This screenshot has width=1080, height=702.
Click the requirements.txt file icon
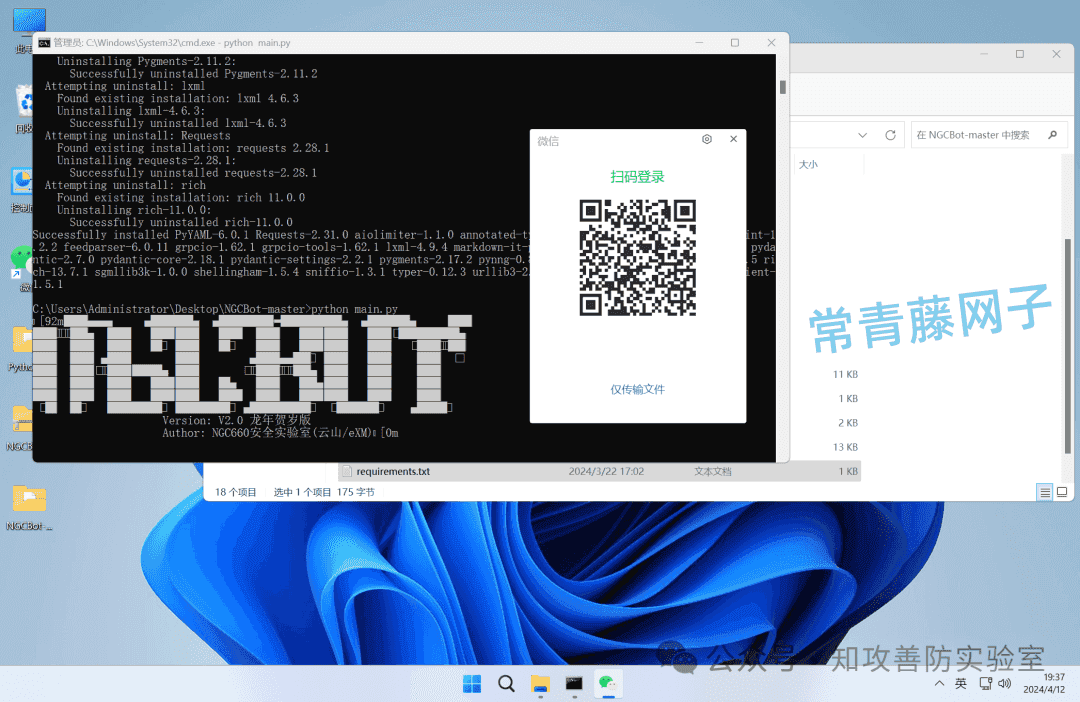point(347,472)
